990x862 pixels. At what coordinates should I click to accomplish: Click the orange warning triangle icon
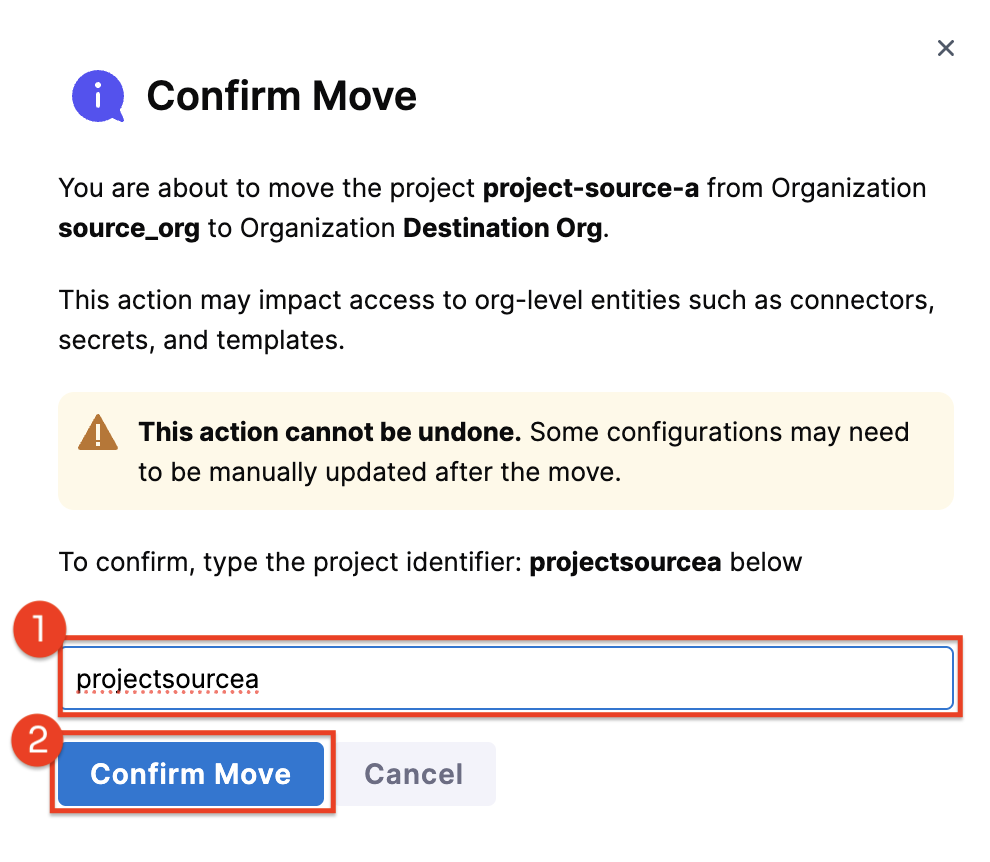[x=98, y=433]
